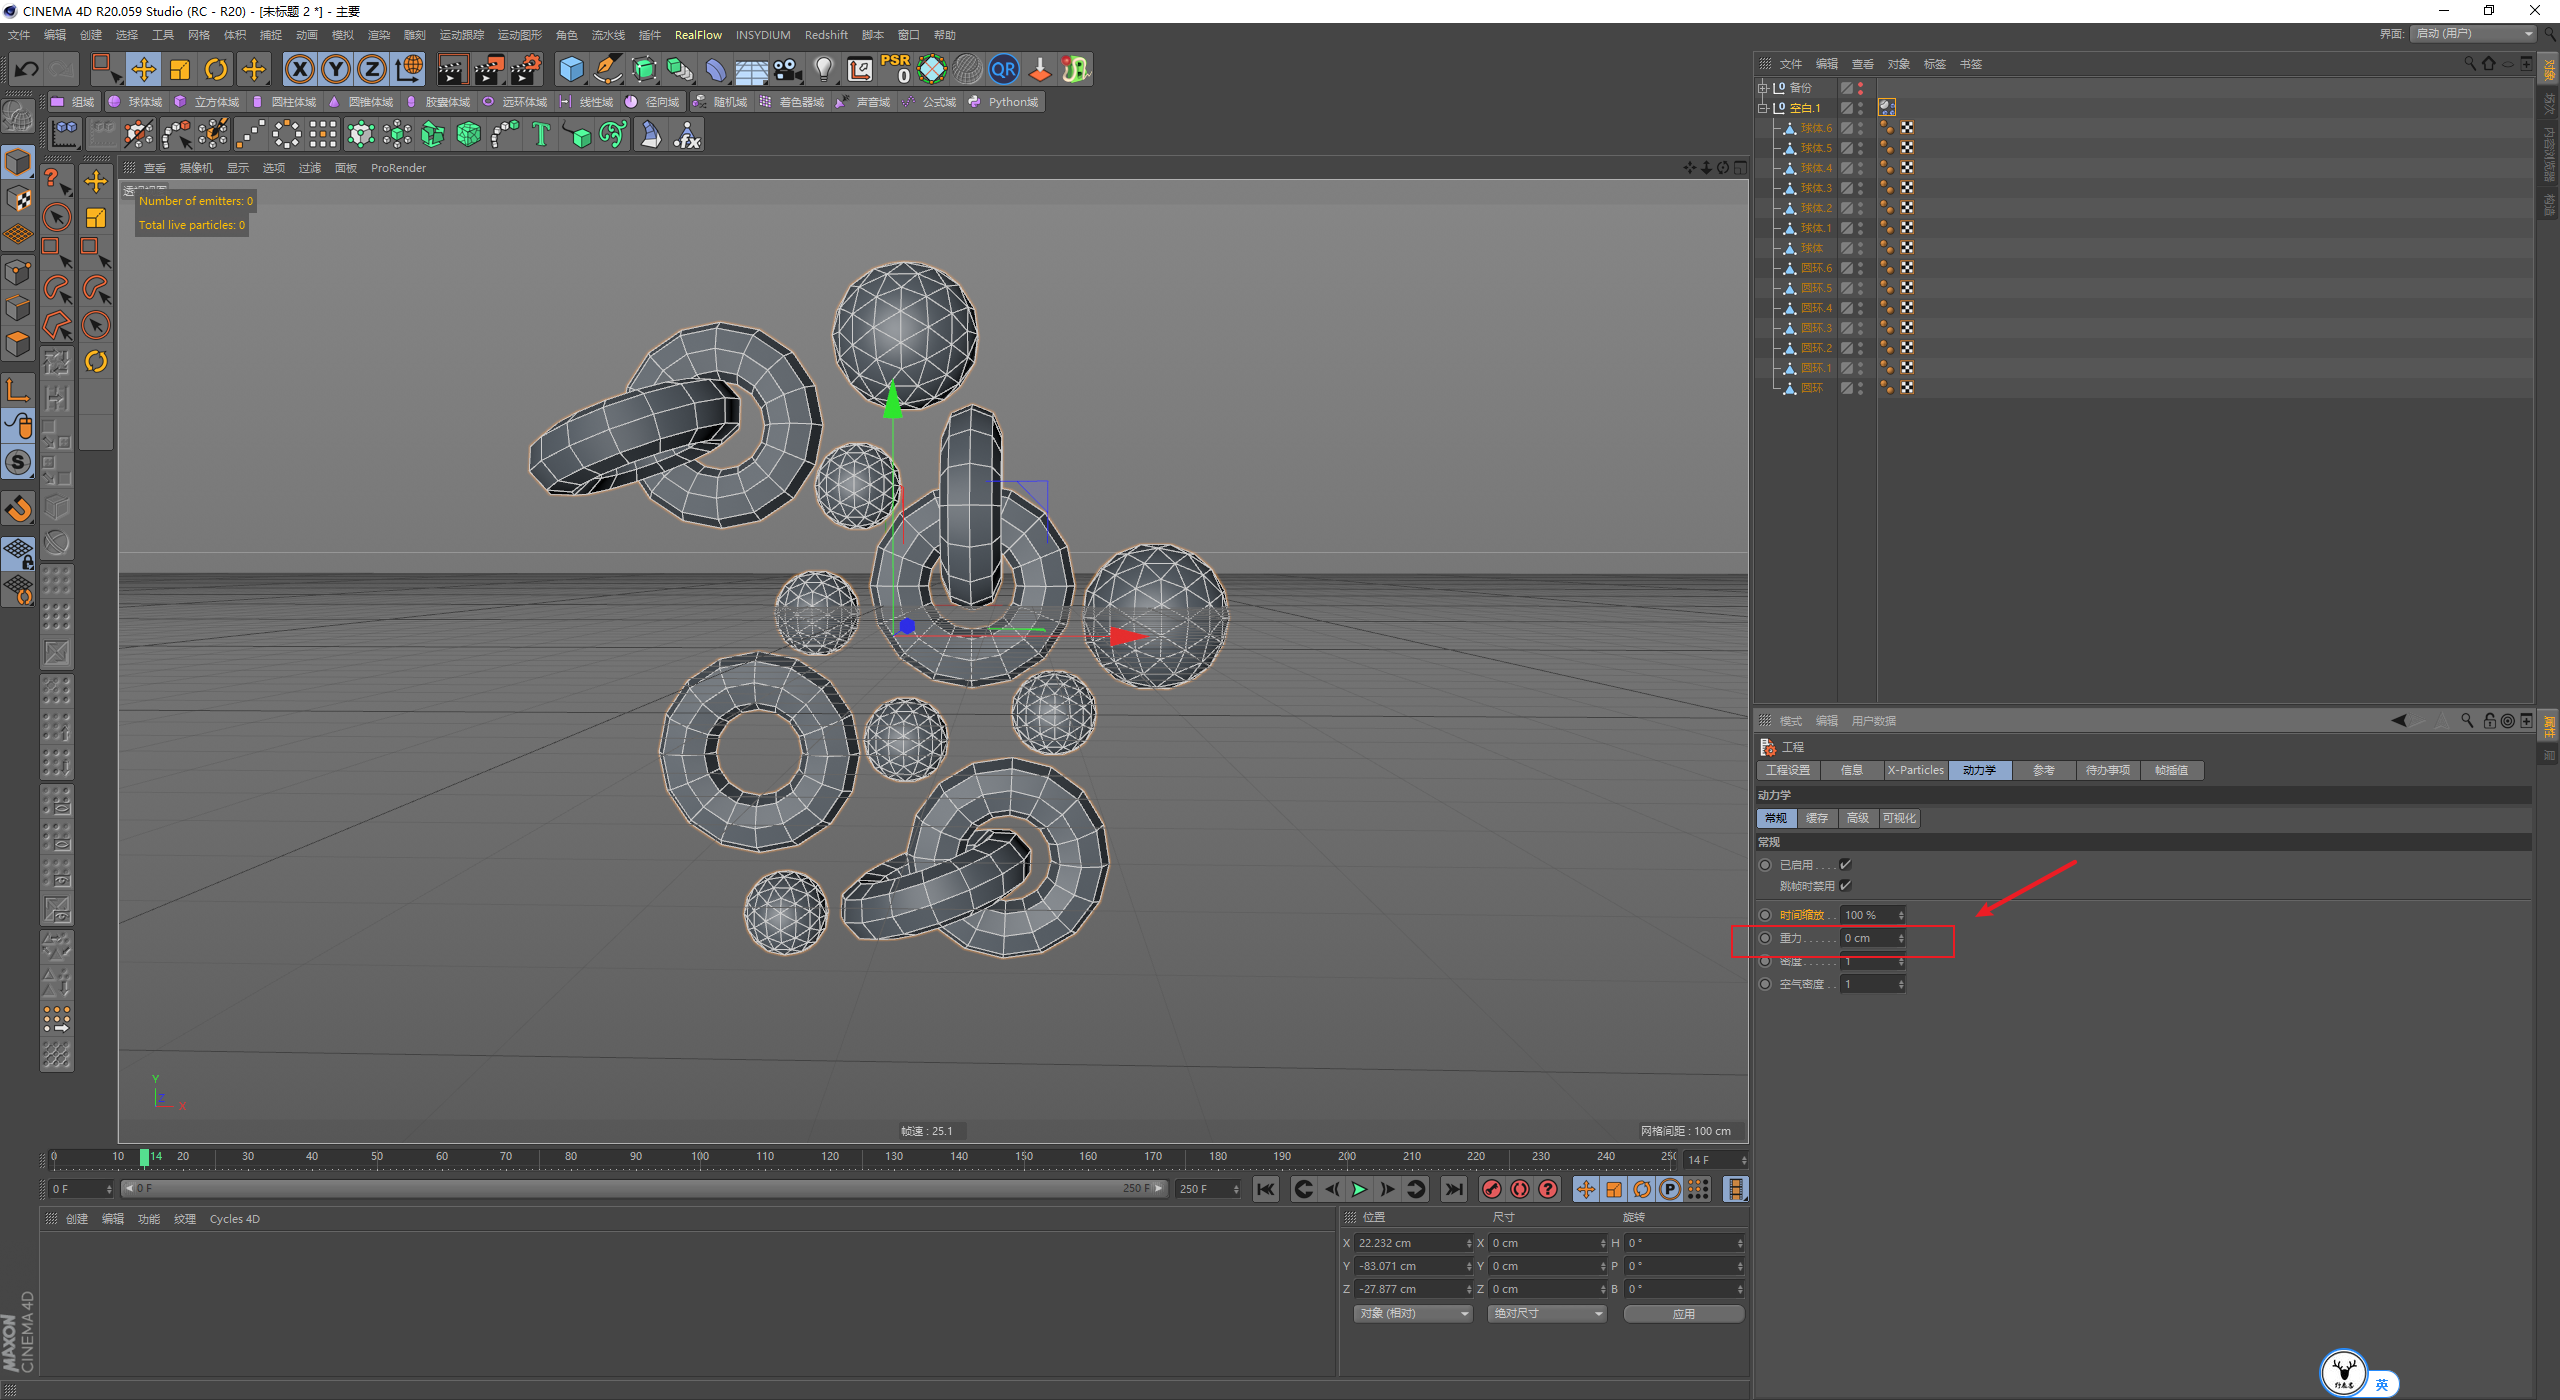This screenshot has width=2560, height=1400.
Task: Uncheck the 已启用 enabled checkbox
Action: tap(1845, 865)
